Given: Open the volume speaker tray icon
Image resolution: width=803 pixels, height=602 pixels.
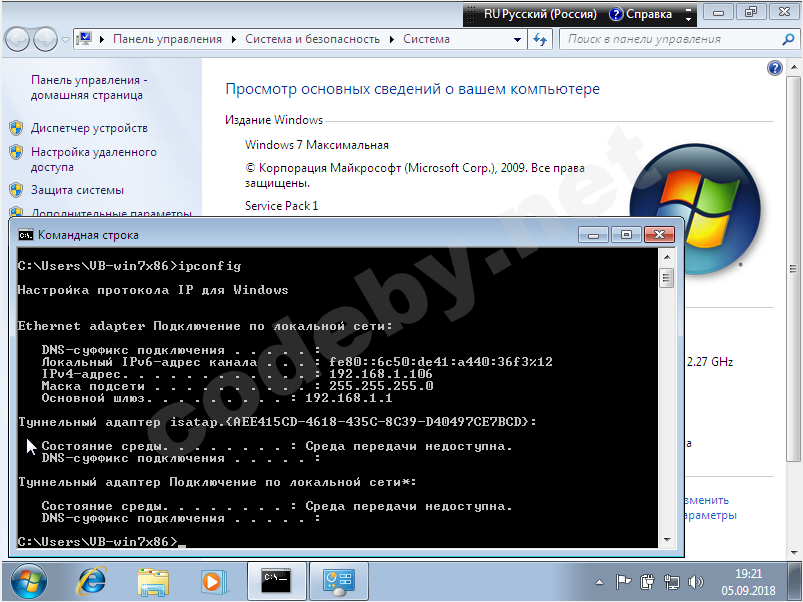Looking at the screenshot, I should [695, 582].
